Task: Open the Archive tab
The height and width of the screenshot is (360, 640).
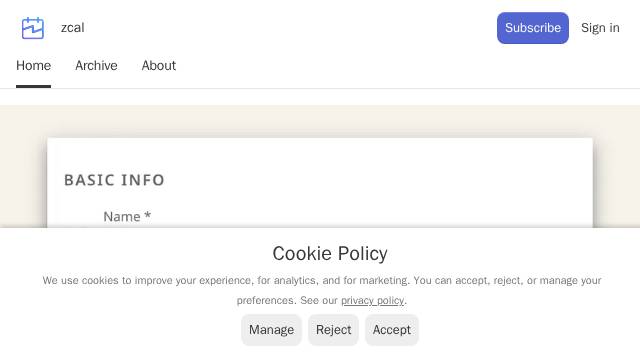Action: coord(96,65)
